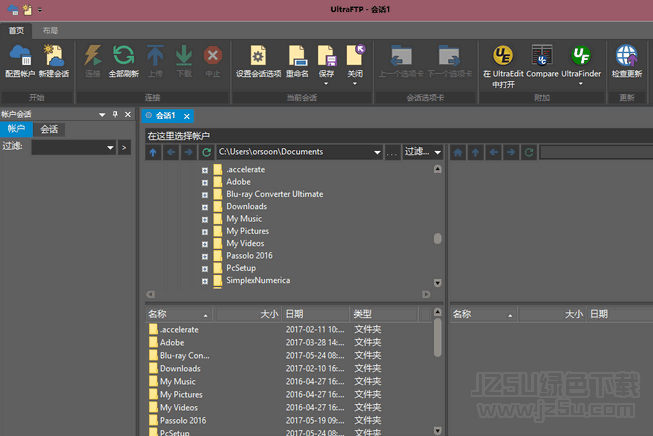This screenshot has width=653, height=436.
Task: Launch UltraCompare from ribbon
Action: click(542, 61)
